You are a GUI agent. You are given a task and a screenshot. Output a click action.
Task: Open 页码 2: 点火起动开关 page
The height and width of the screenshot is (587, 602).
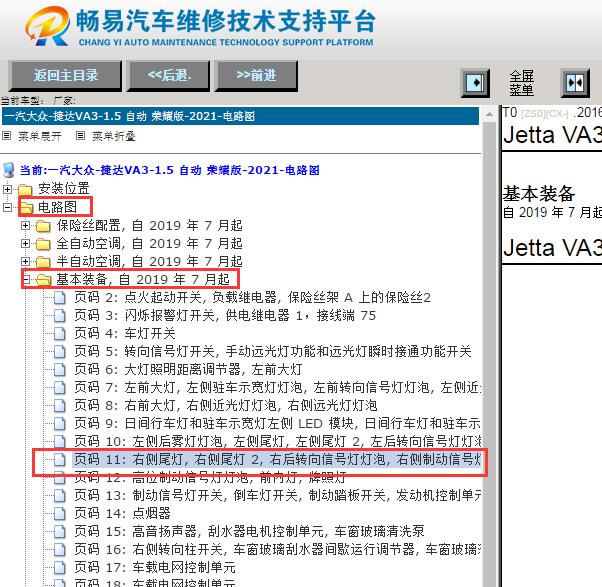(x=252, y=298)
